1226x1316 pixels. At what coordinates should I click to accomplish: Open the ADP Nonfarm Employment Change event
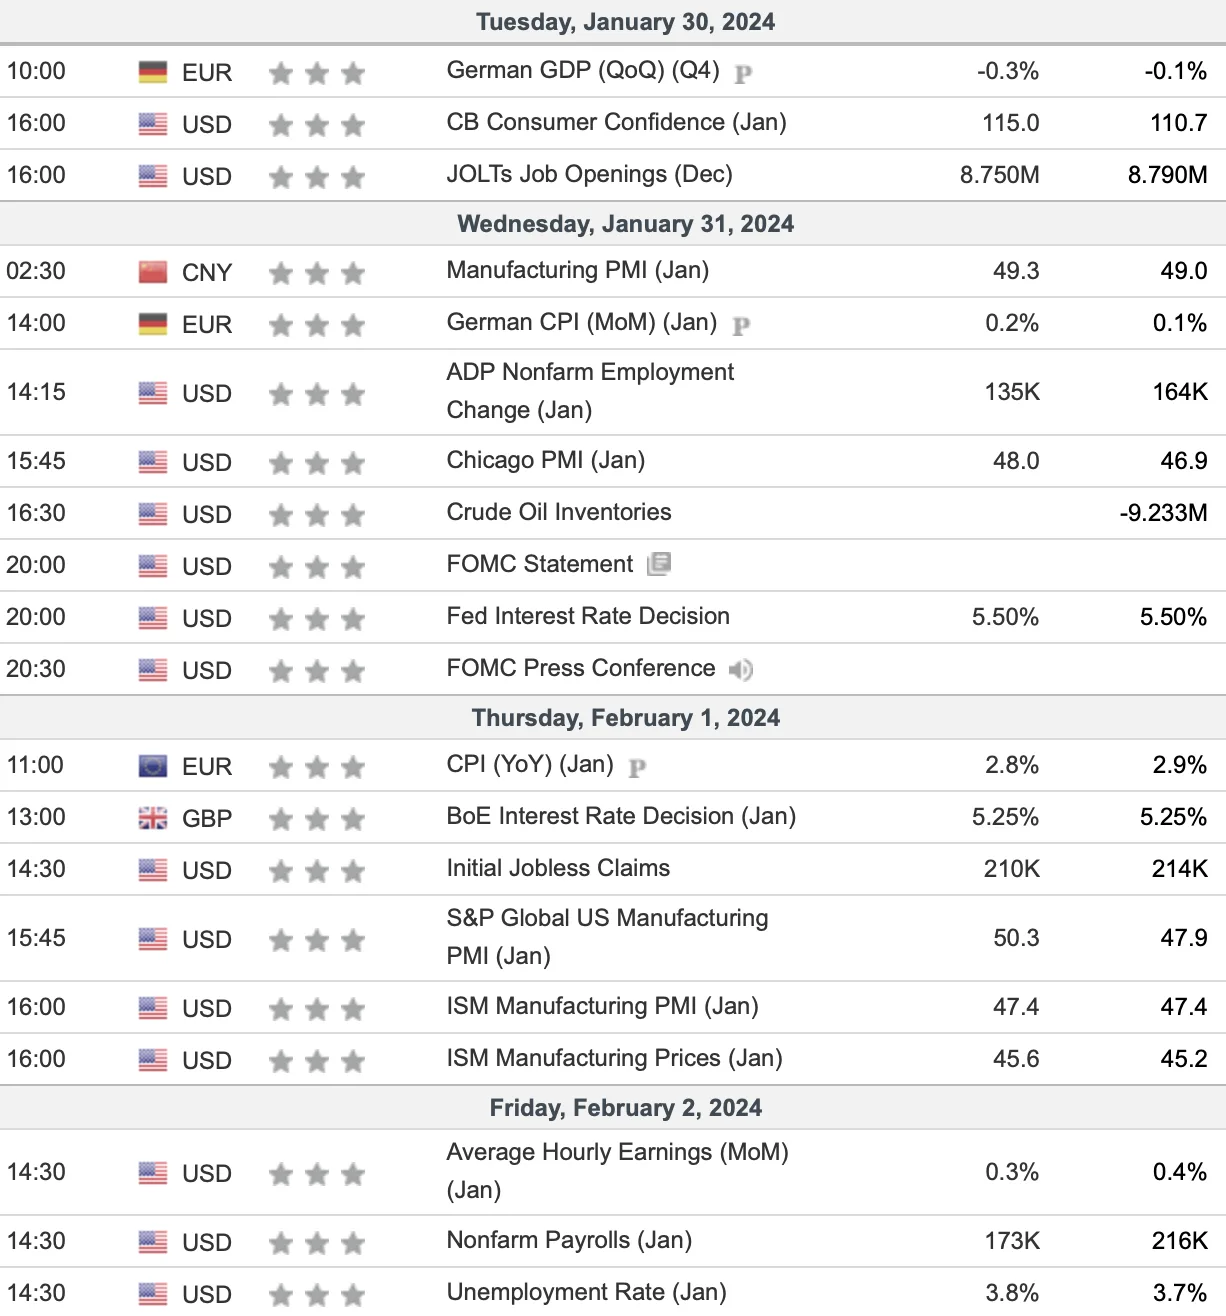click(590, 391)
